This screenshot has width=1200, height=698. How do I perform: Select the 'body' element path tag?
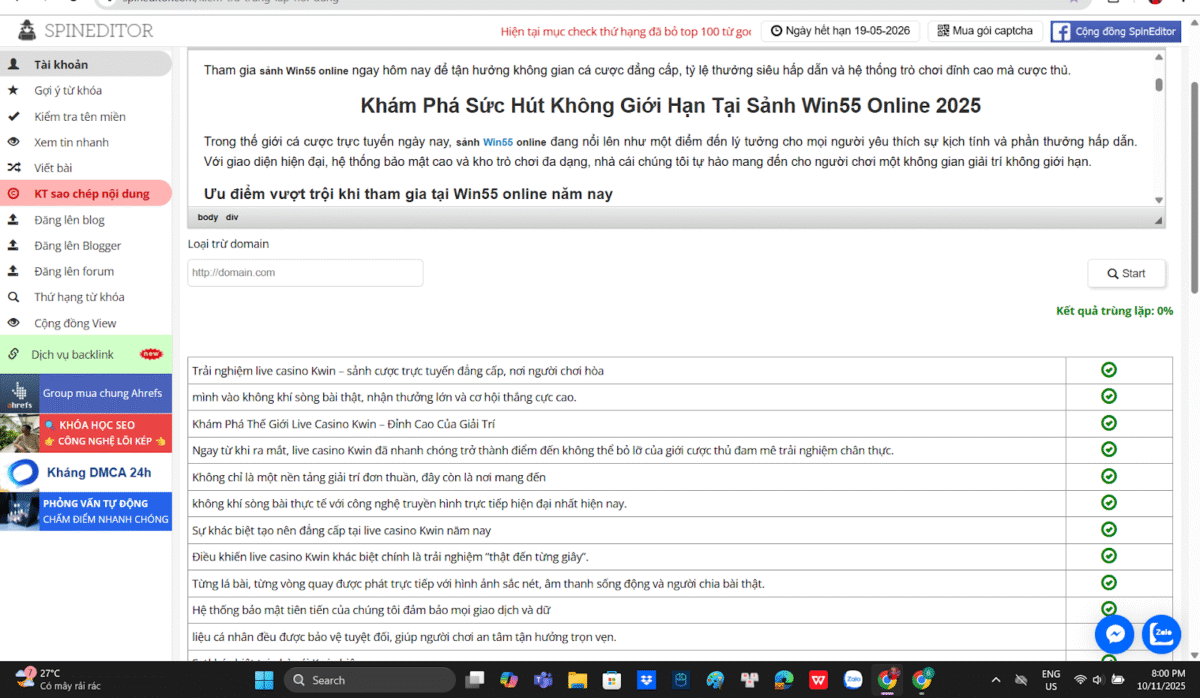pyautogui.click(x=207, y=217)
